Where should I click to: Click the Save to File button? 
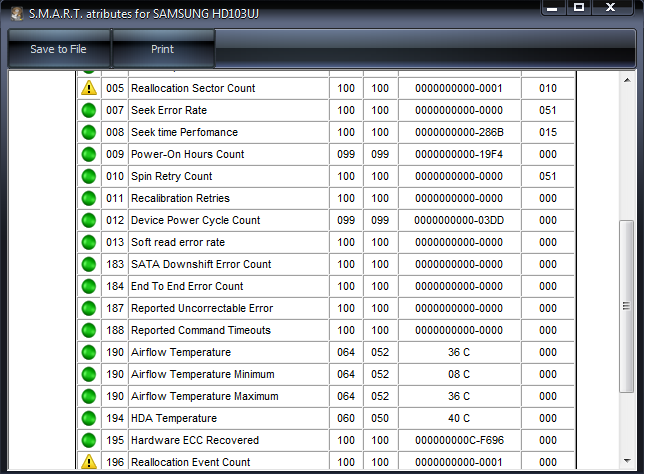(x=59, y=49)
